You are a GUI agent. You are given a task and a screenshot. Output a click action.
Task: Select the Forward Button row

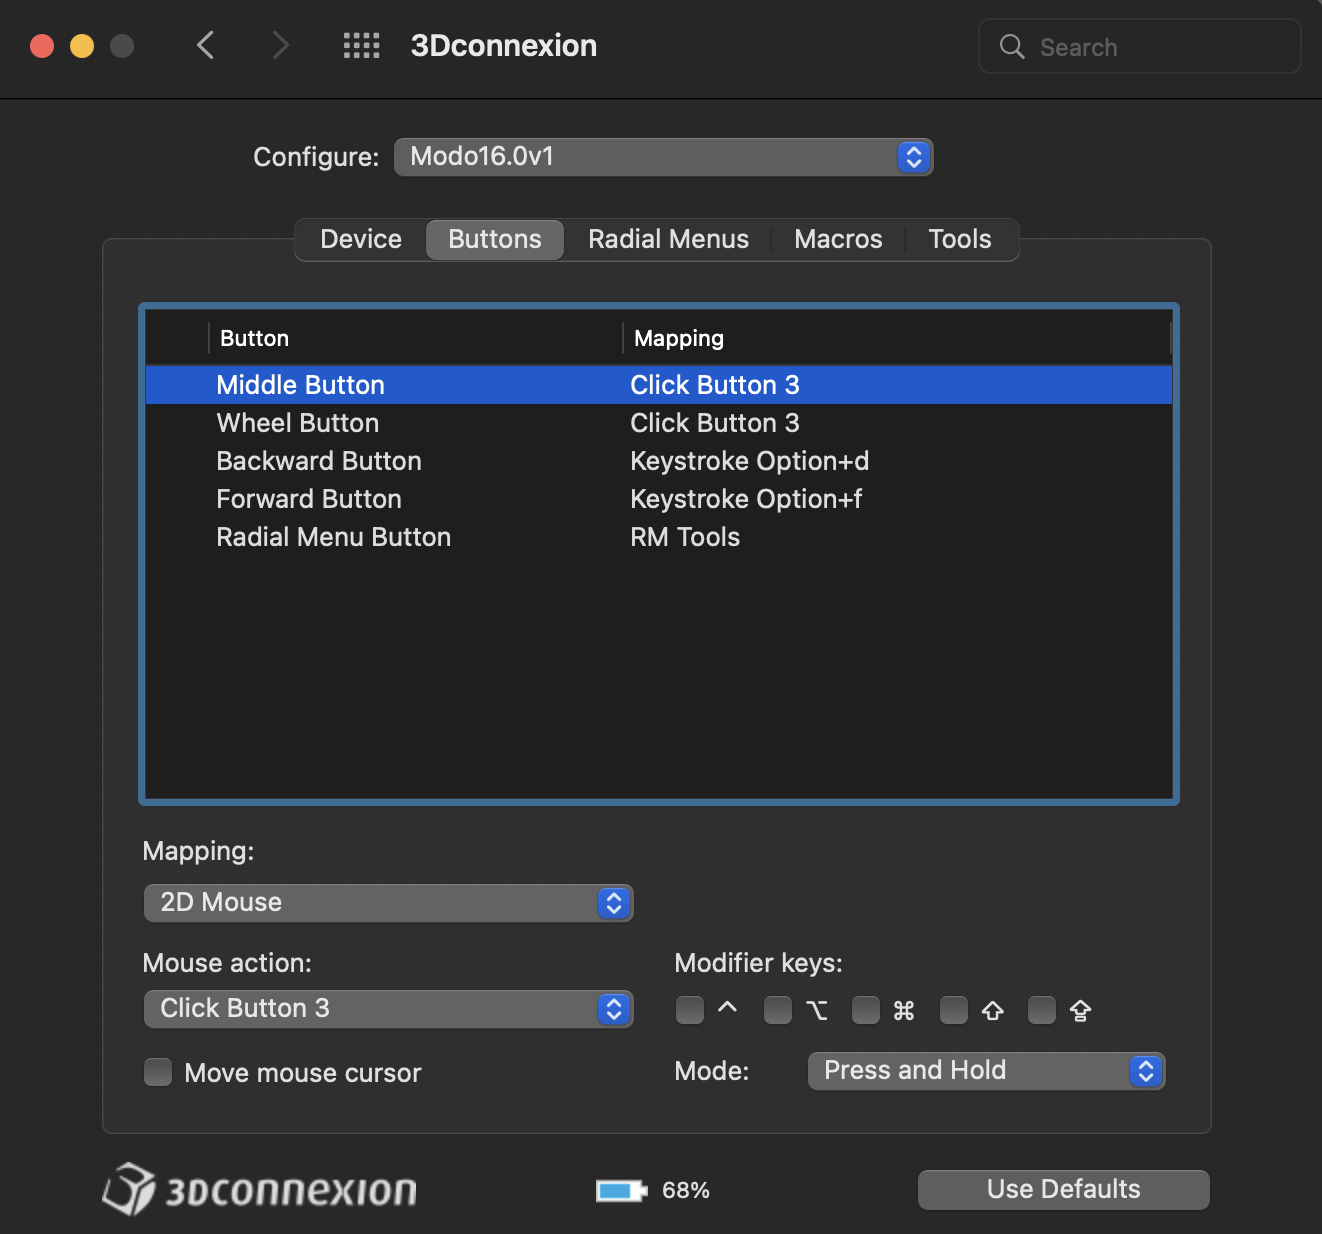(x=659, y=499)
